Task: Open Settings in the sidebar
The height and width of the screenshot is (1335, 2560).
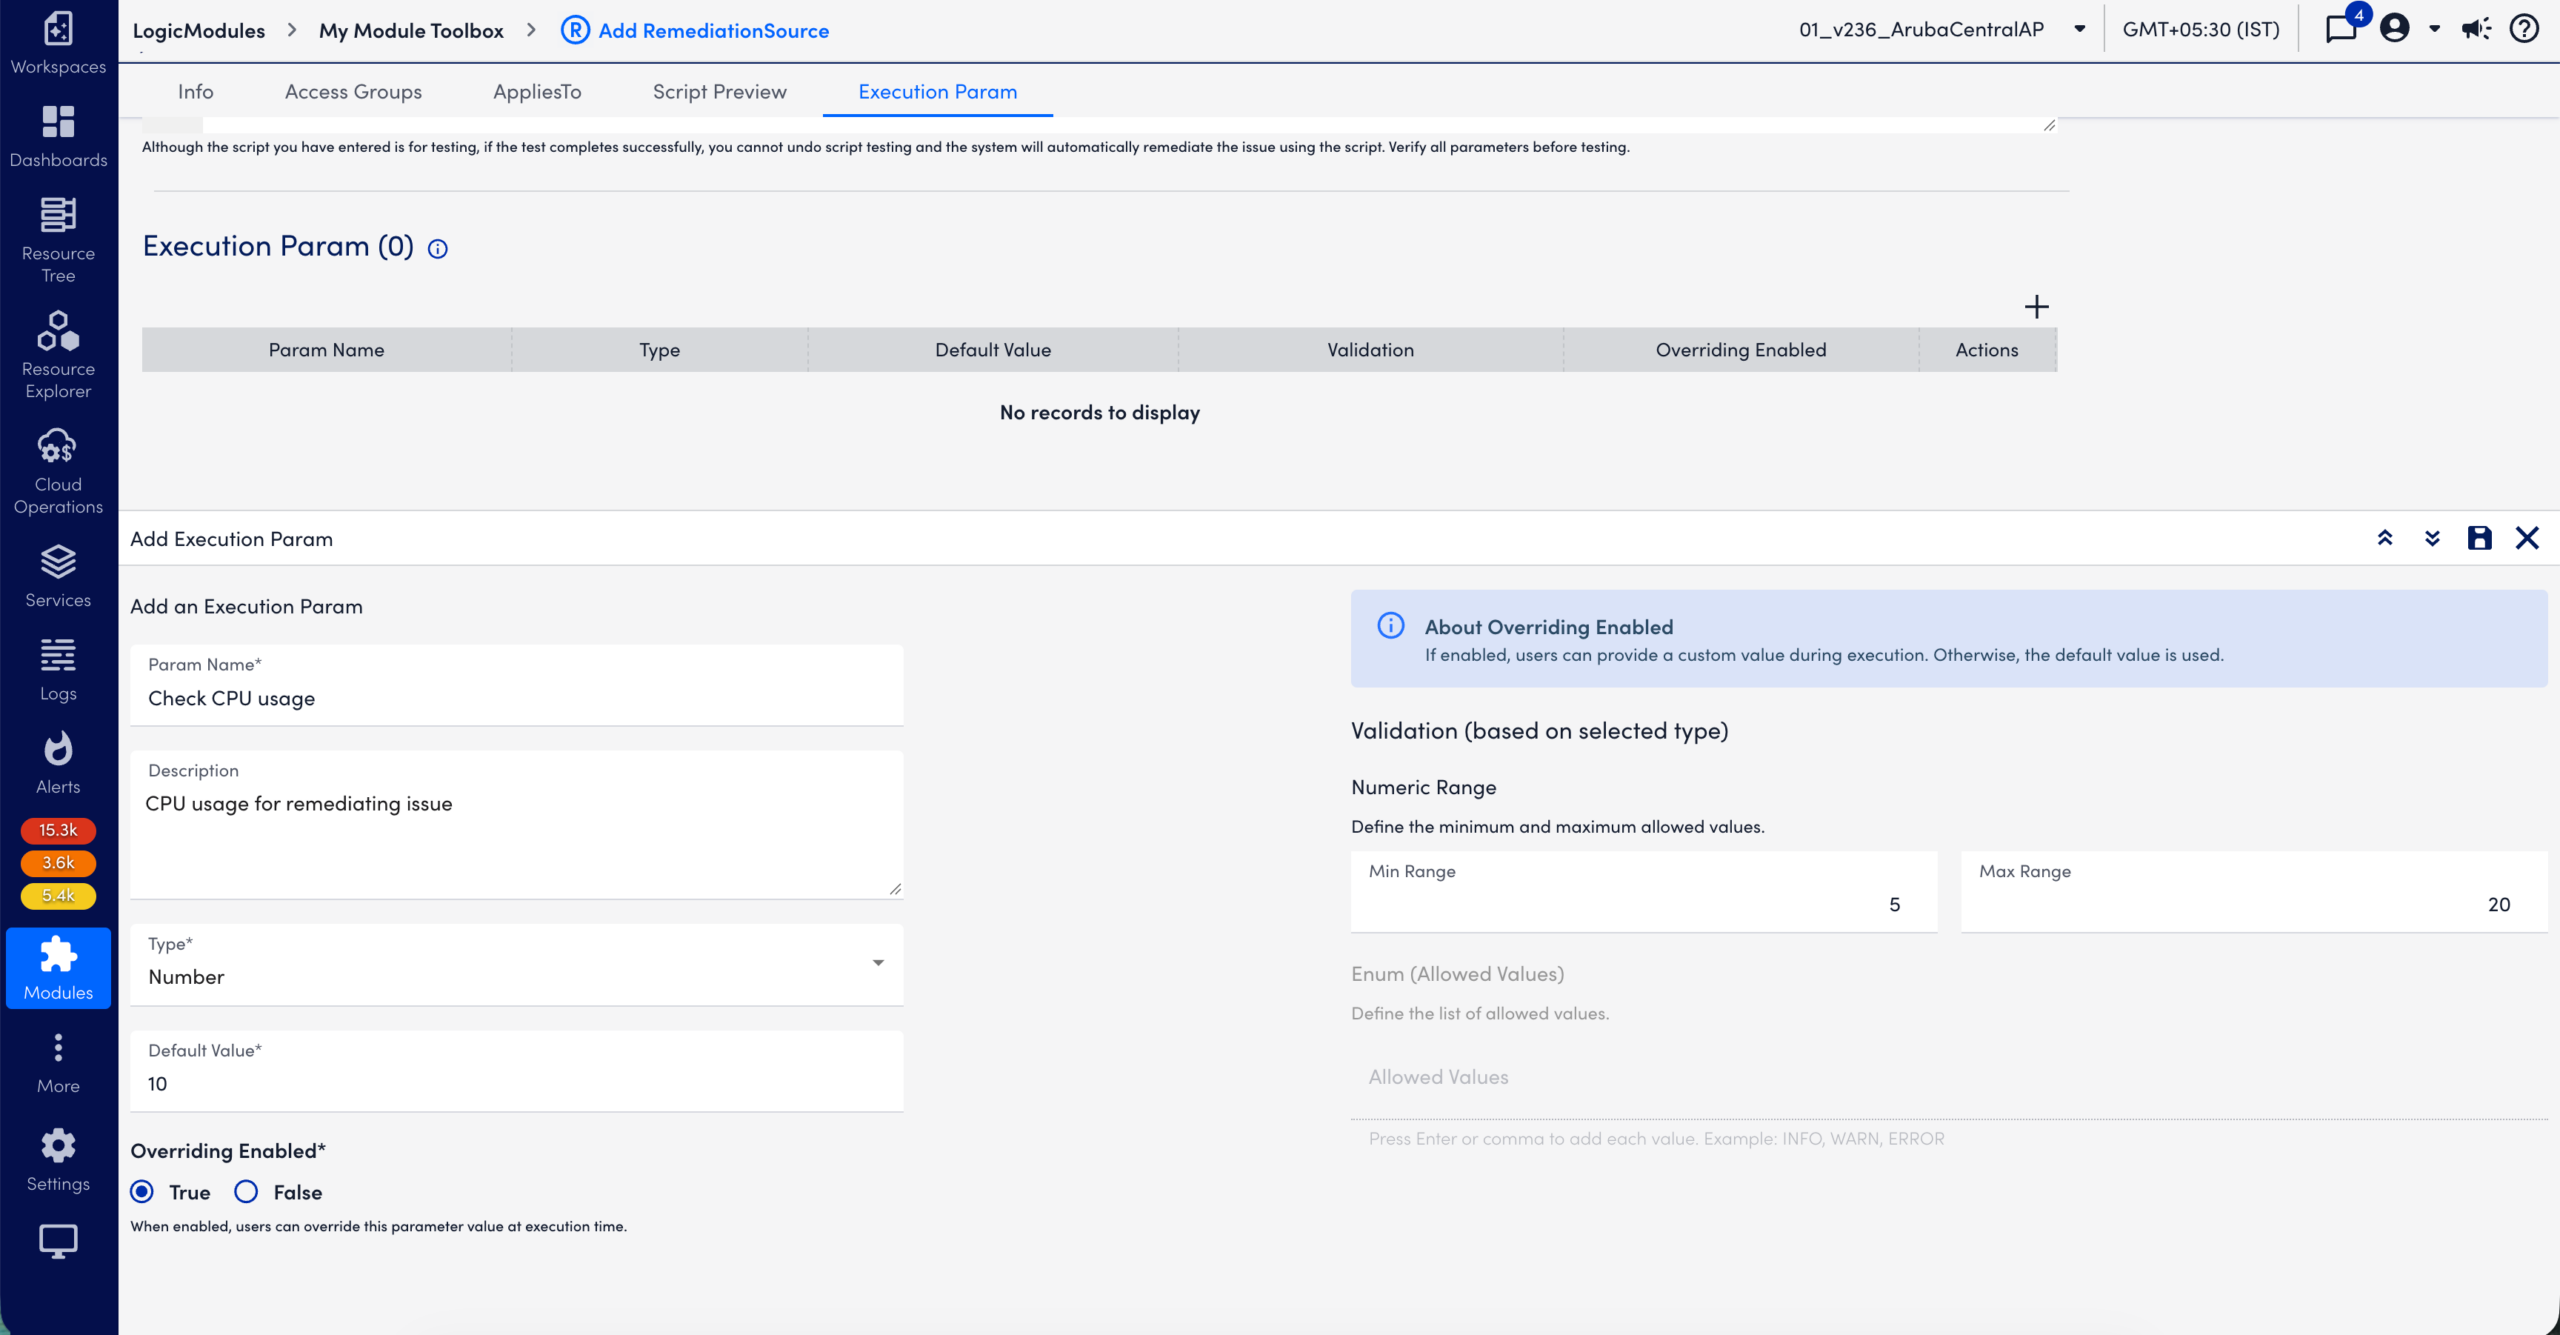Action: (58, 1160)
